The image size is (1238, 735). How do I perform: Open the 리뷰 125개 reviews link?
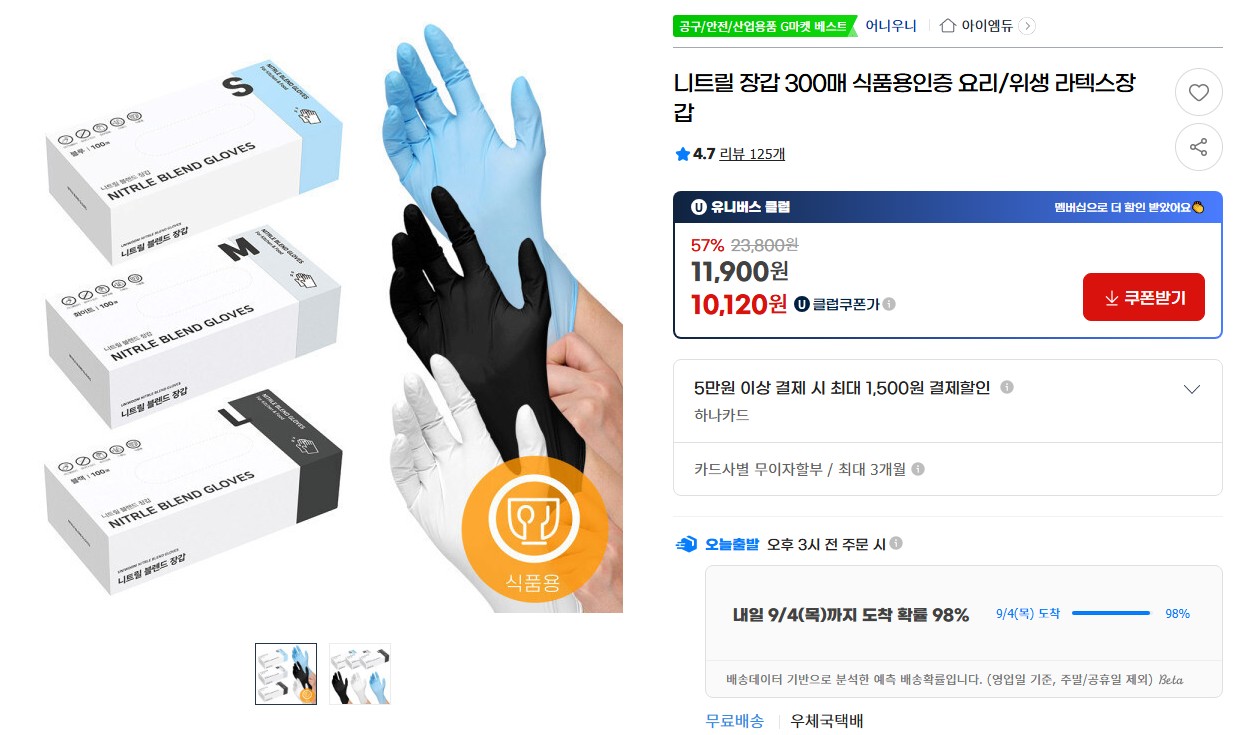(x=752, y=154)
